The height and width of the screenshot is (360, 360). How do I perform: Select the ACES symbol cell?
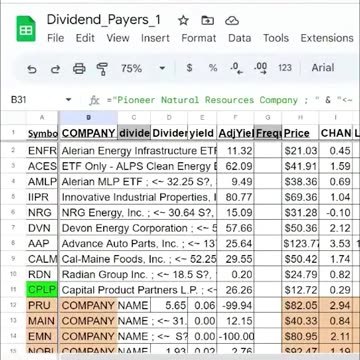click(42, 166)
